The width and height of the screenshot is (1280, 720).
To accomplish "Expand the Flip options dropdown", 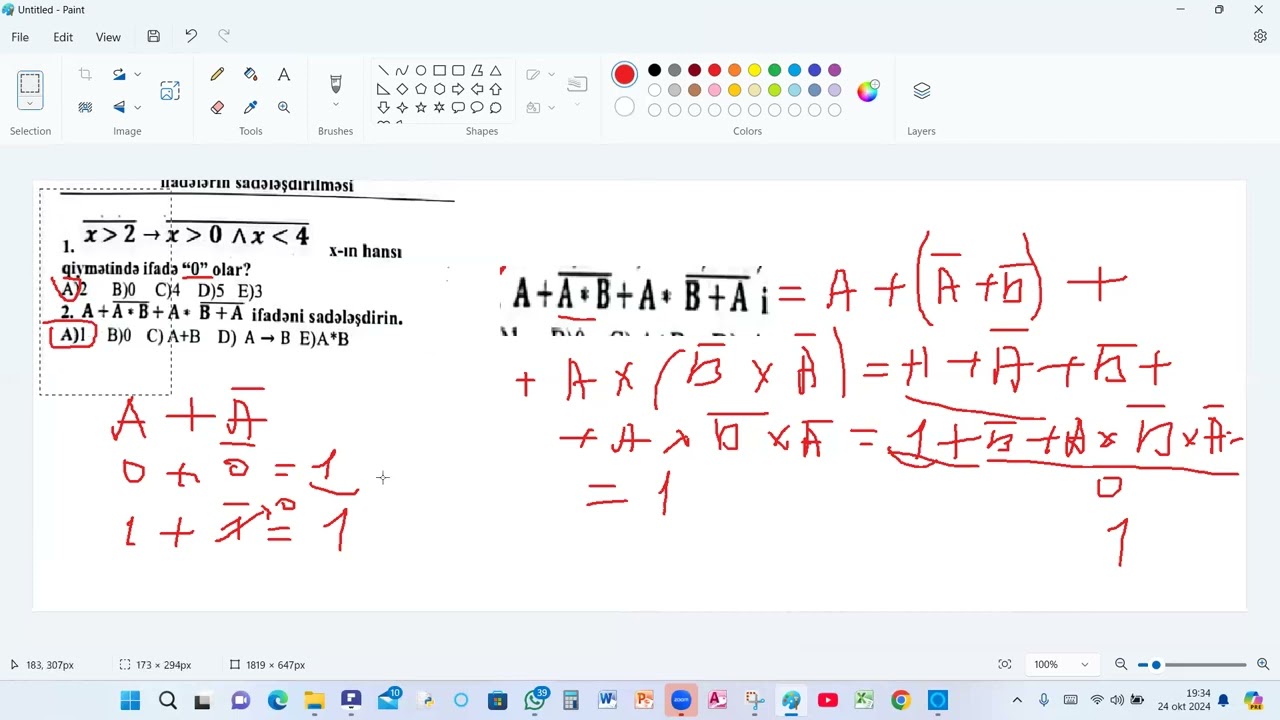I will 137,107.
